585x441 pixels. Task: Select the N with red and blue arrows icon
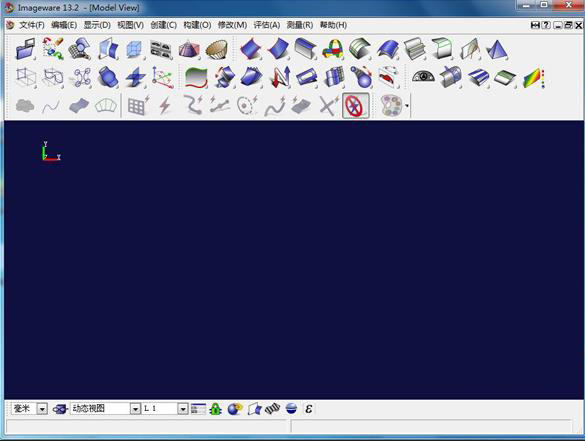[x=280, y=77]
